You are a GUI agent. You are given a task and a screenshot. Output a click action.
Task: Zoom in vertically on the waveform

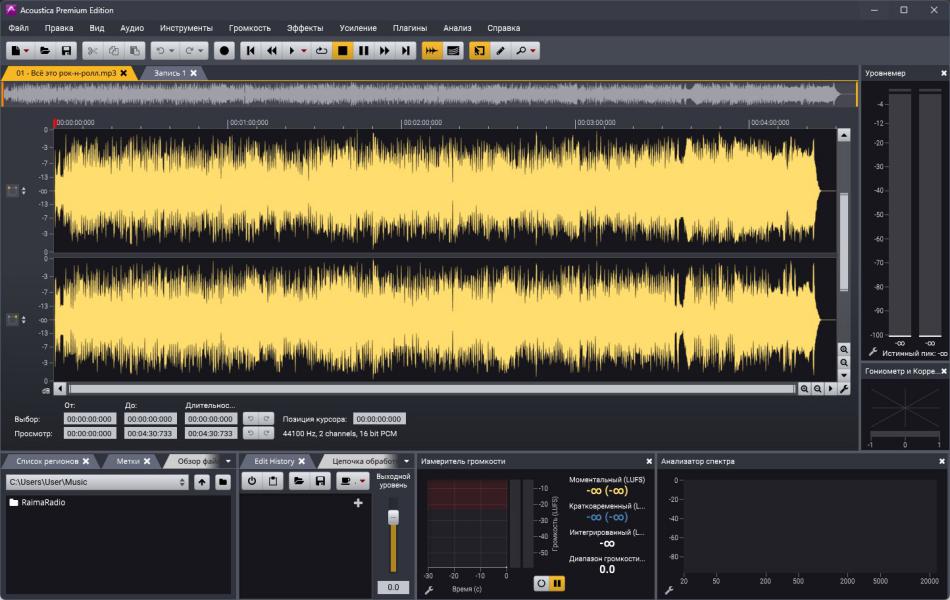click(x=843, y=349)
